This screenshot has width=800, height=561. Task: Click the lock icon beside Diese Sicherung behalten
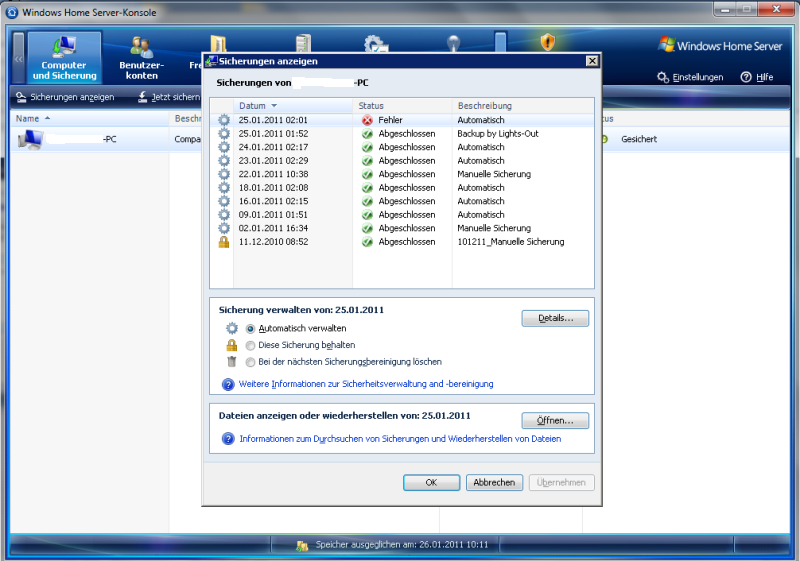click(232, 345)
